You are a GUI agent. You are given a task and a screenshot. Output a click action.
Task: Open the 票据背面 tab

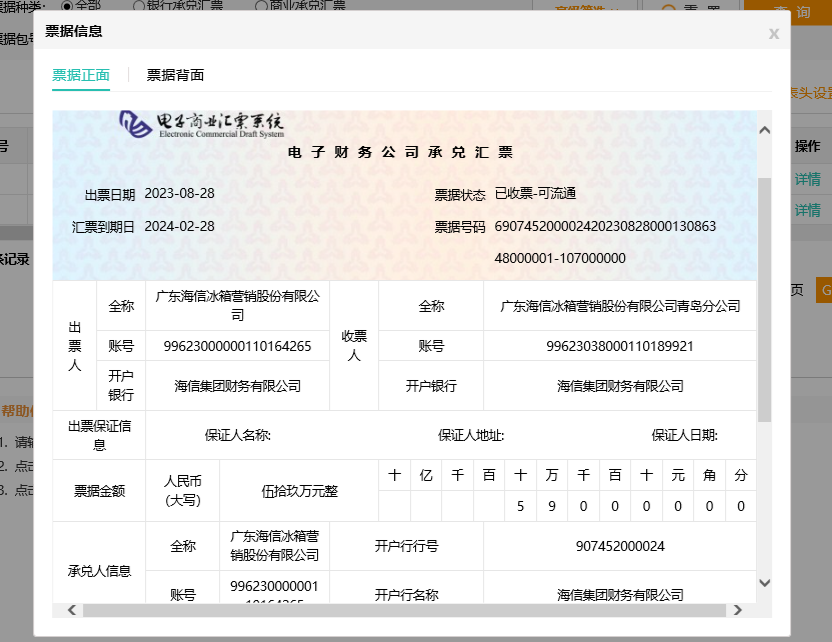click(x=175, y=75)
